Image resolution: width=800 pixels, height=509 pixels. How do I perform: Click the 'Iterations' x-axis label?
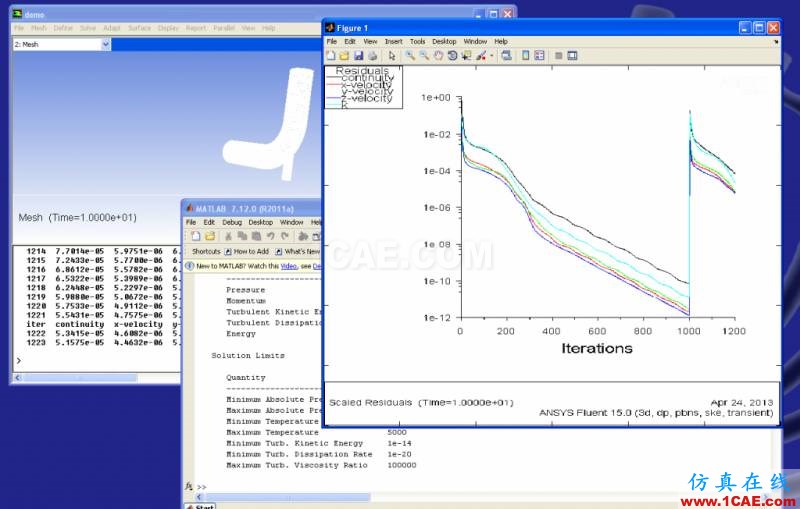pos(597,348)
